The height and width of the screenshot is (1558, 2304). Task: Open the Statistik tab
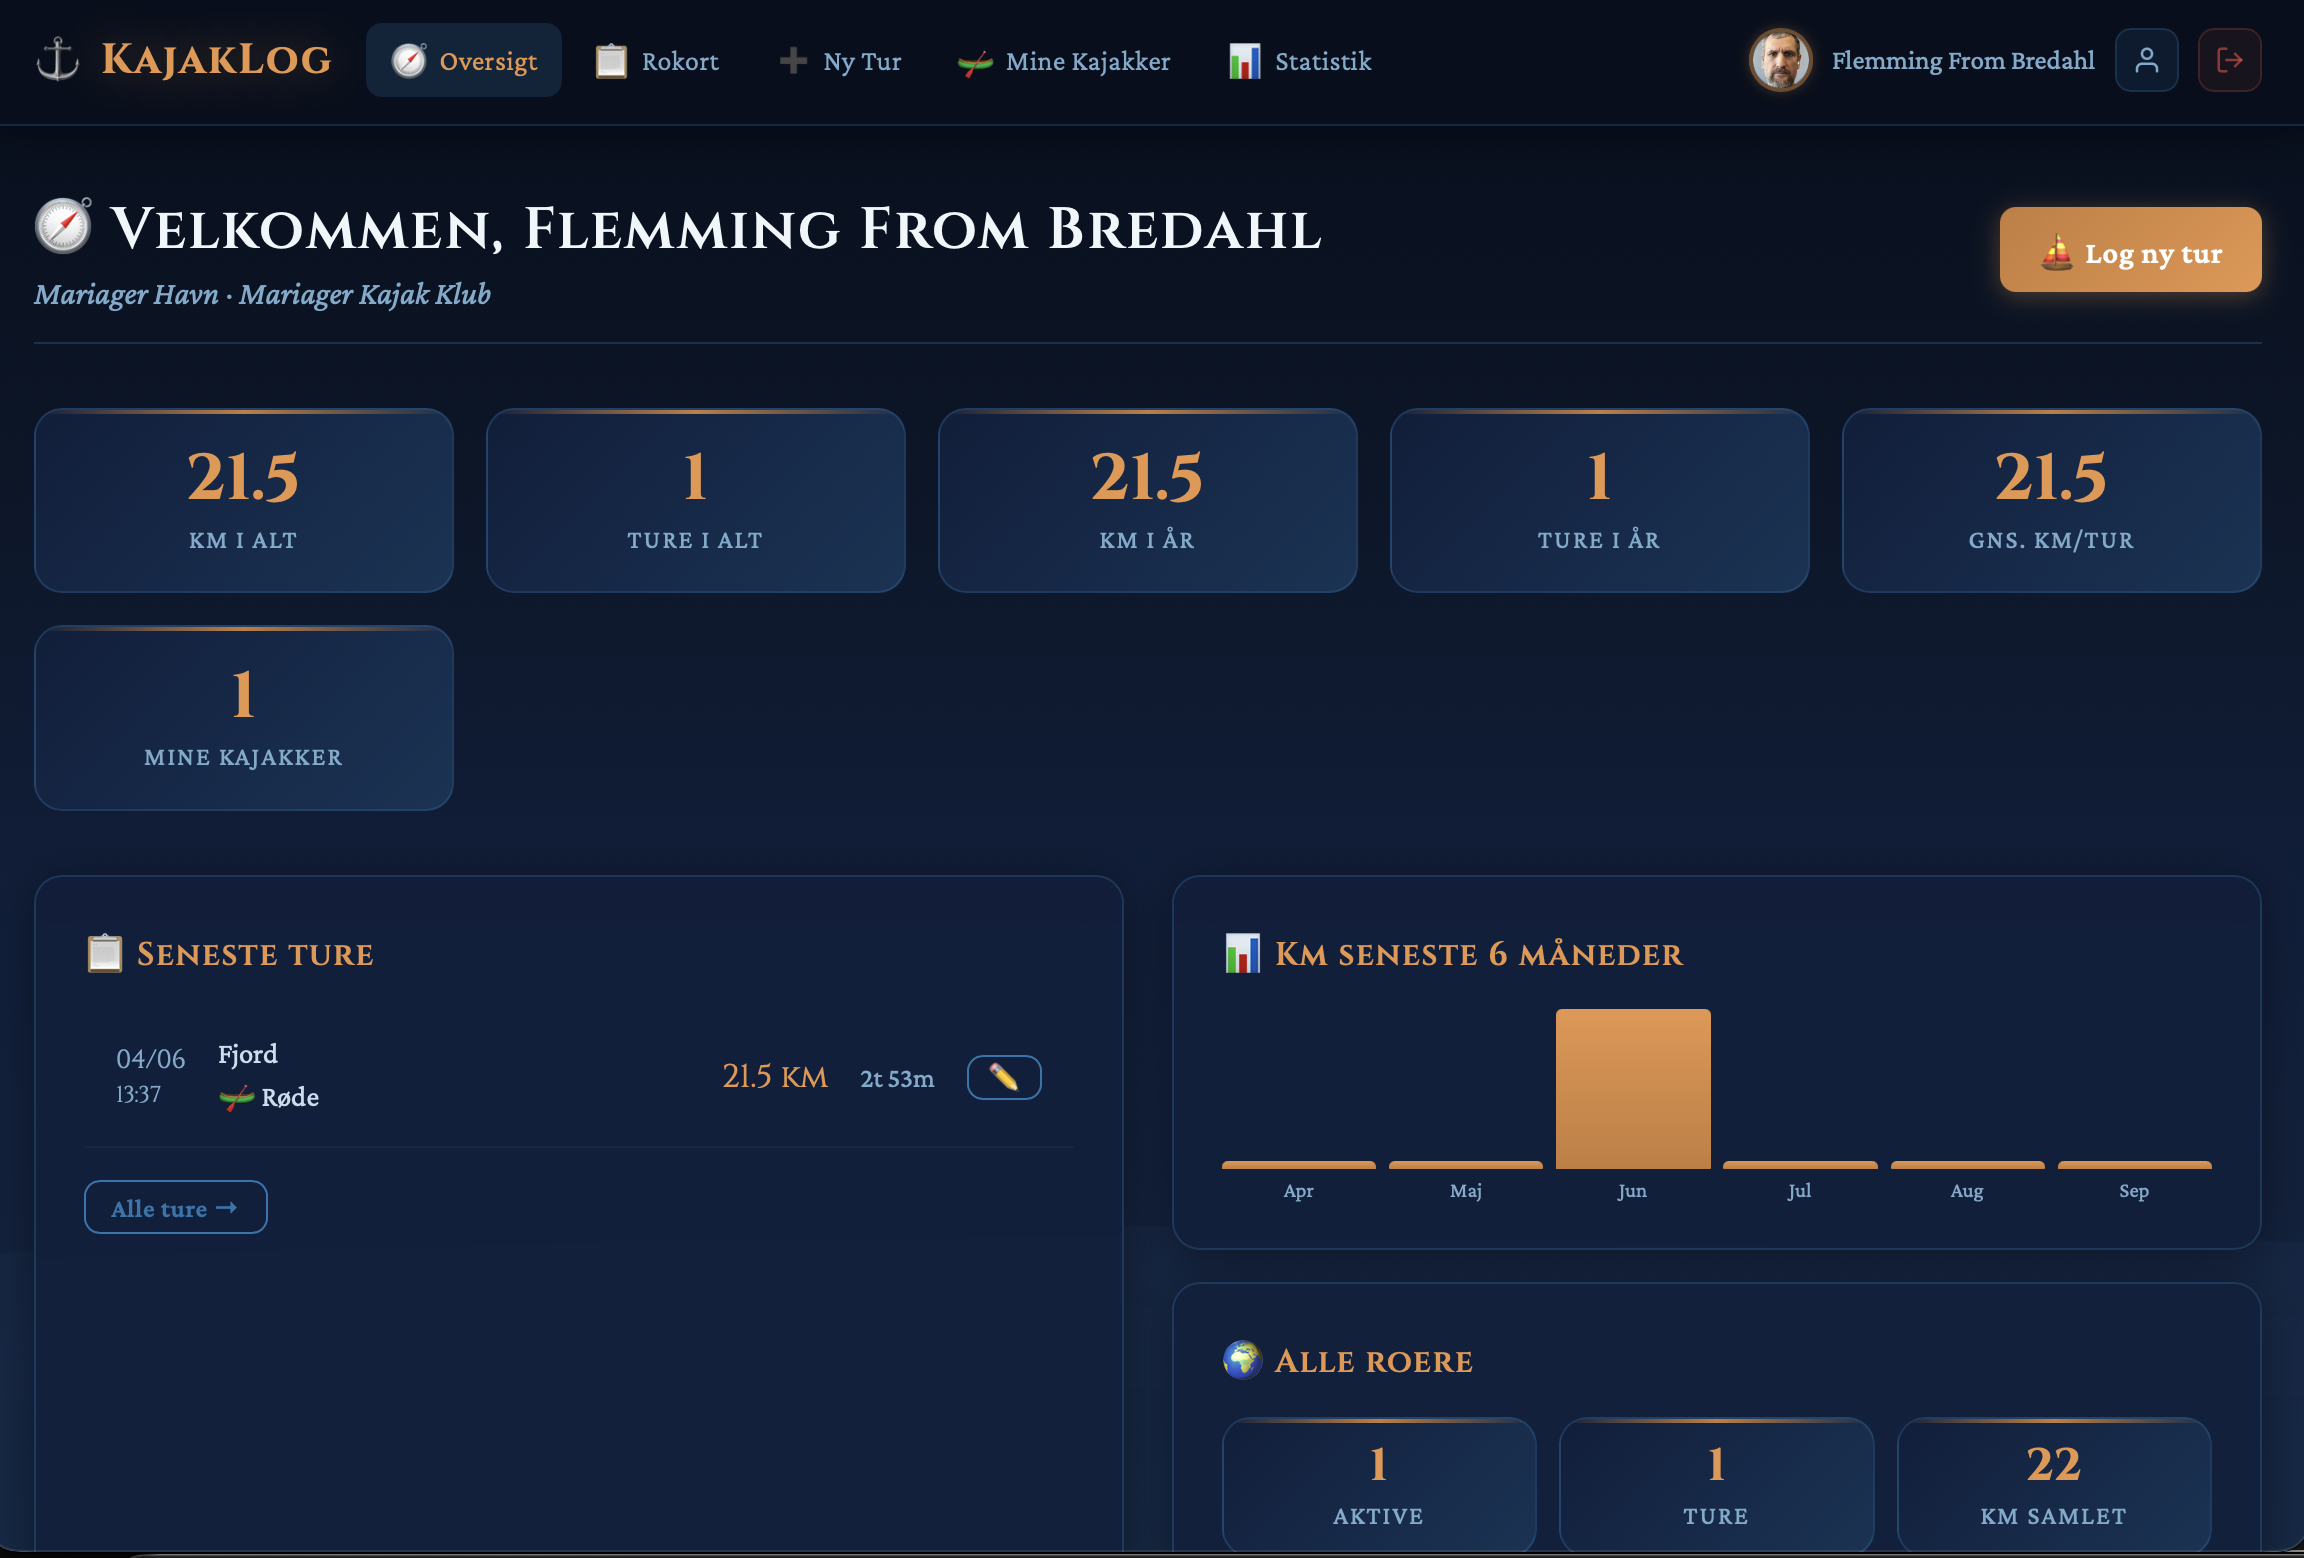(x=1300, y=61)
